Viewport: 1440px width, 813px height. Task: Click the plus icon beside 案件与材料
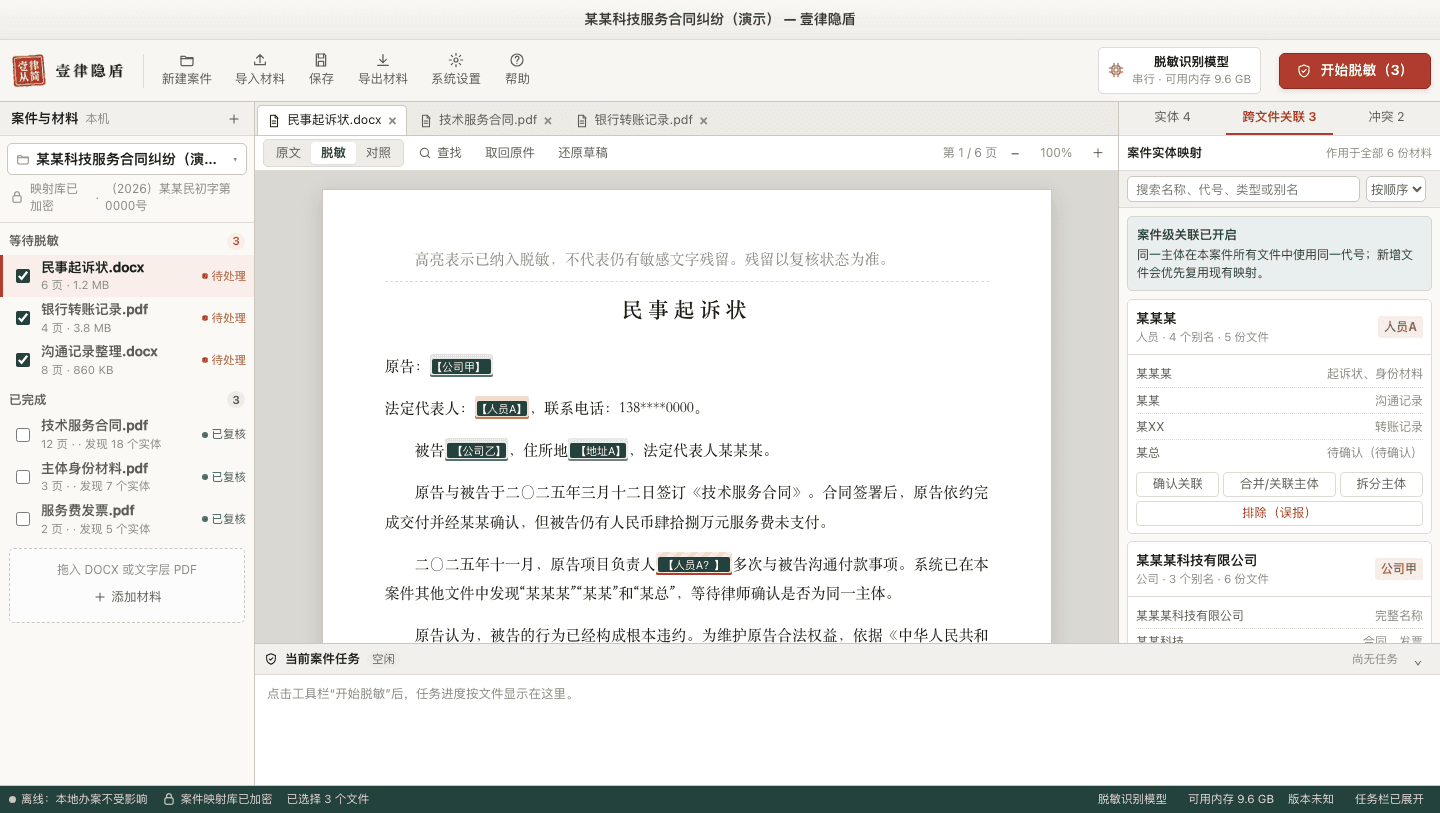(x=234, y=119)
